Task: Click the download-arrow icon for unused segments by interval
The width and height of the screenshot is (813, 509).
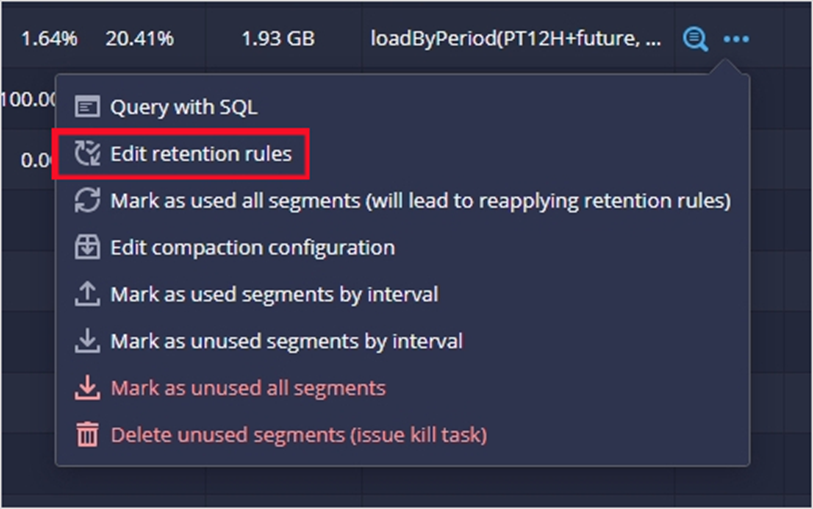Action: pyautogui.click(x=87, y=341)
